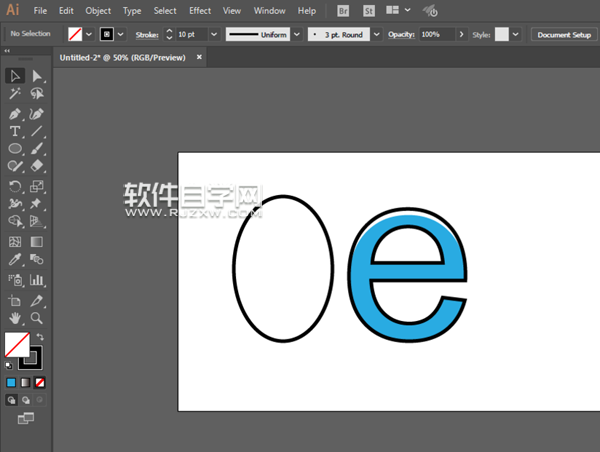Select the Puppet Warp pin tool

(x=37, y=204)
